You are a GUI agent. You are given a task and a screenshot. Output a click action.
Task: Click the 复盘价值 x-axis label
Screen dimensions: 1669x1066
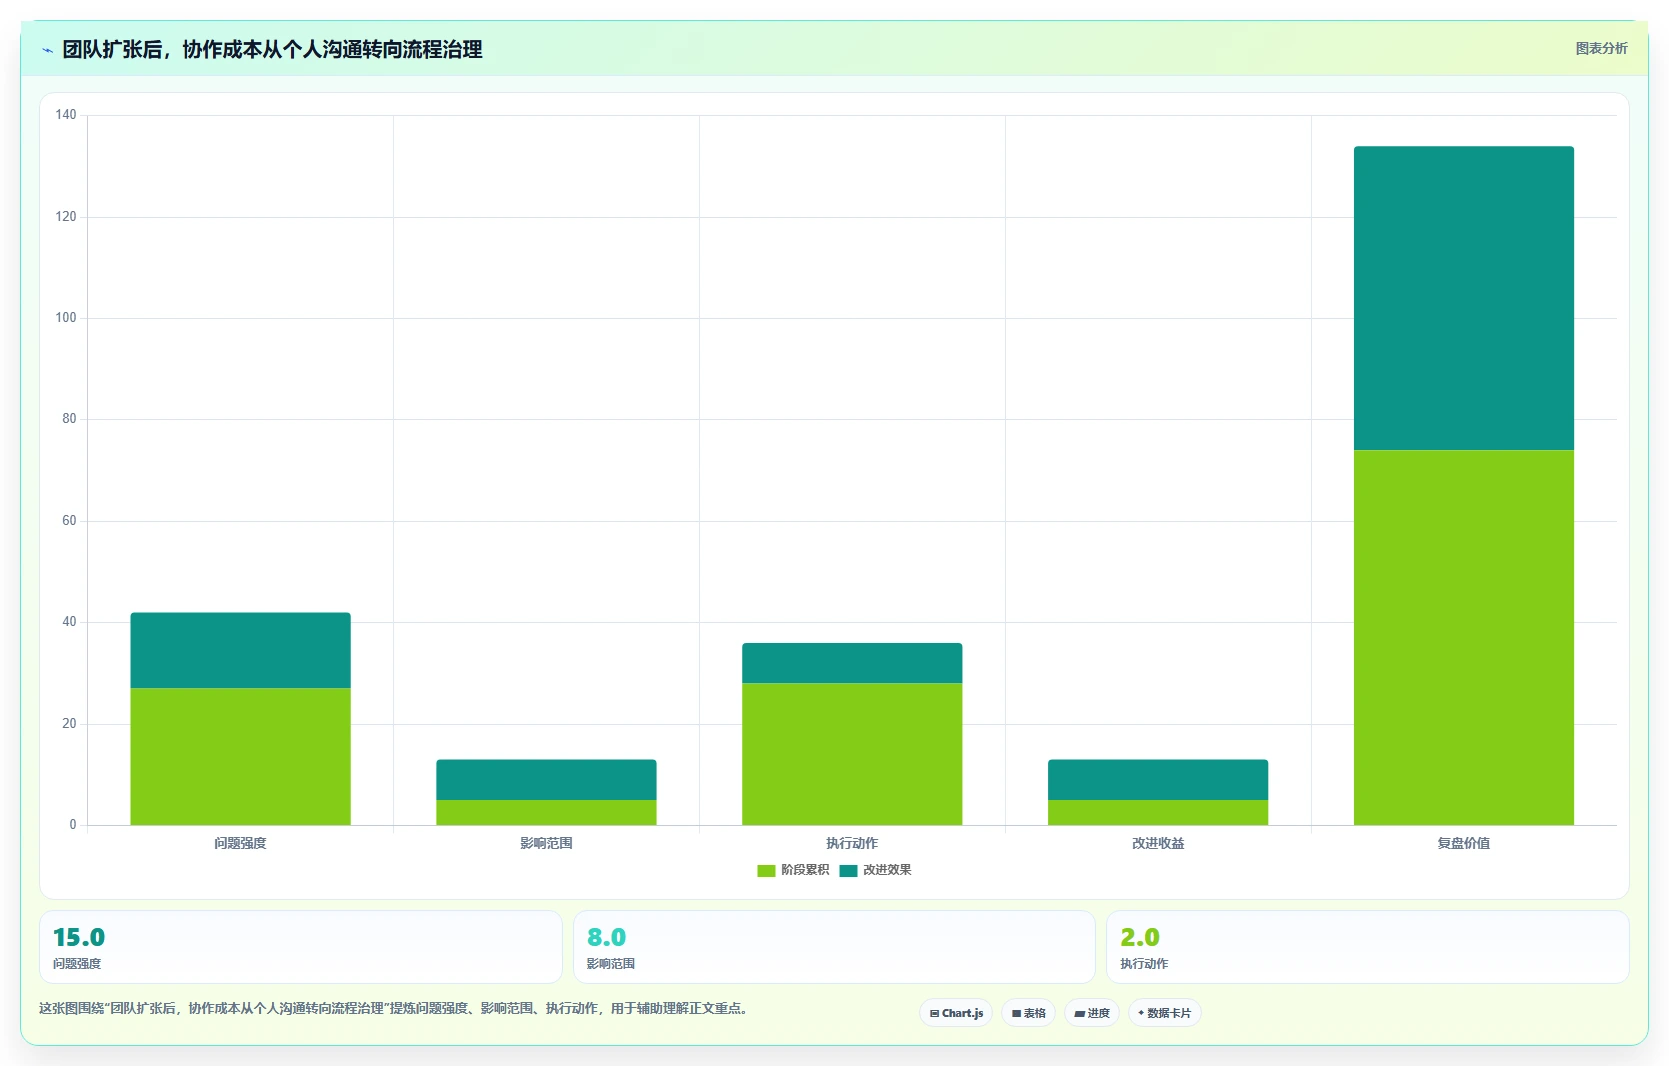point(1464,843)
